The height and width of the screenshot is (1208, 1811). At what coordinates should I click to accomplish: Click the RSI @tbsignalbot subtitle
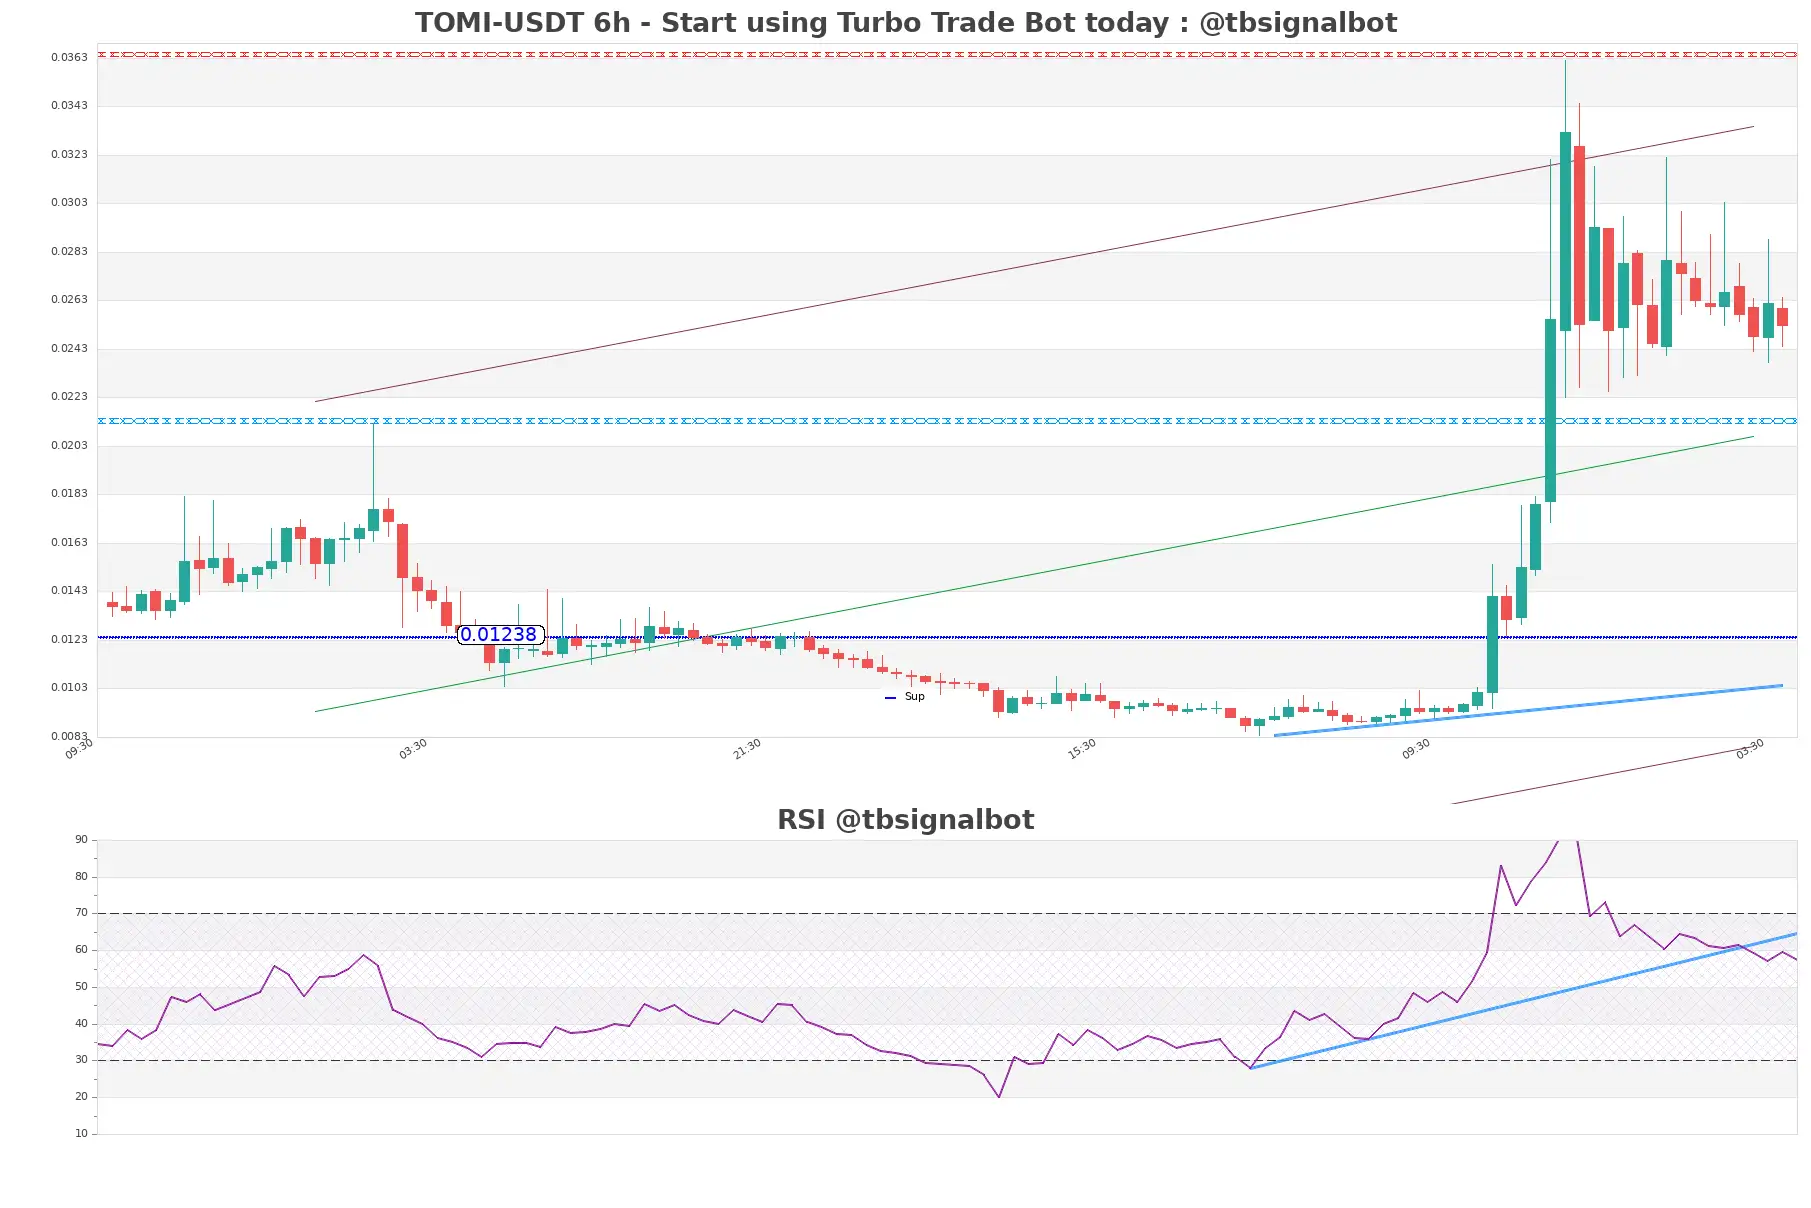[x=905, y=820]
